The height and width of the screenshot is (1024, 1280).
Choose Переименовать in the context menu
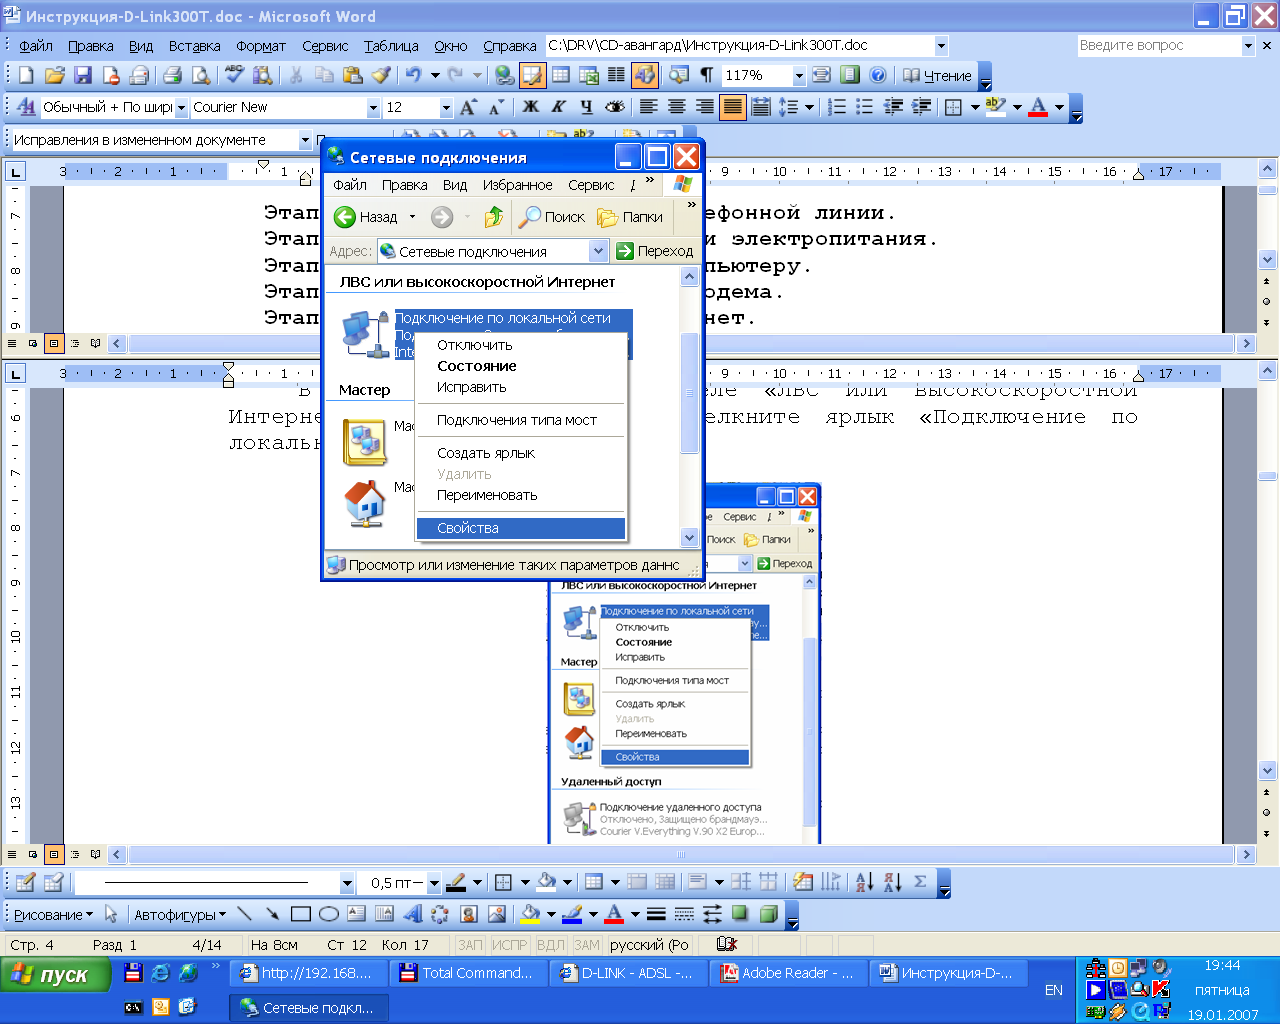click(x=520, y=495)
